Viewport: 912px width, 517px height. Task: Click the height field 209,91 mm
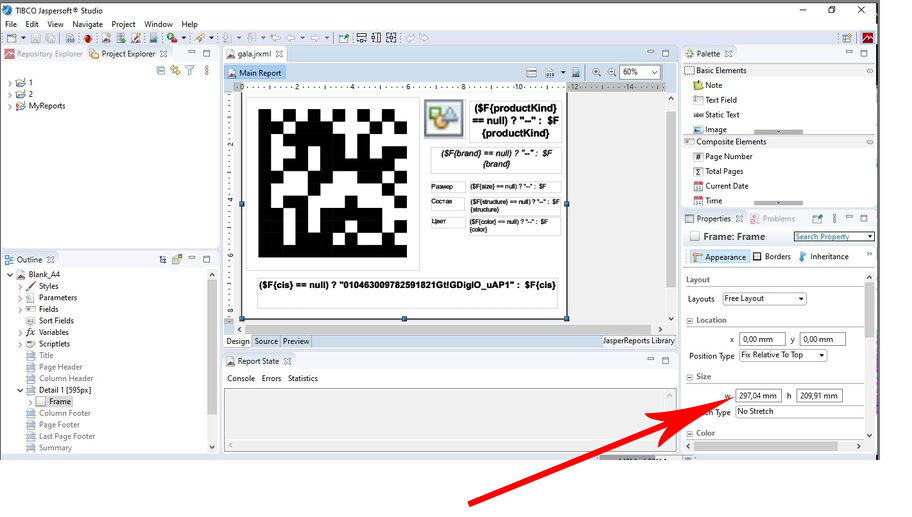click(819, 395)
